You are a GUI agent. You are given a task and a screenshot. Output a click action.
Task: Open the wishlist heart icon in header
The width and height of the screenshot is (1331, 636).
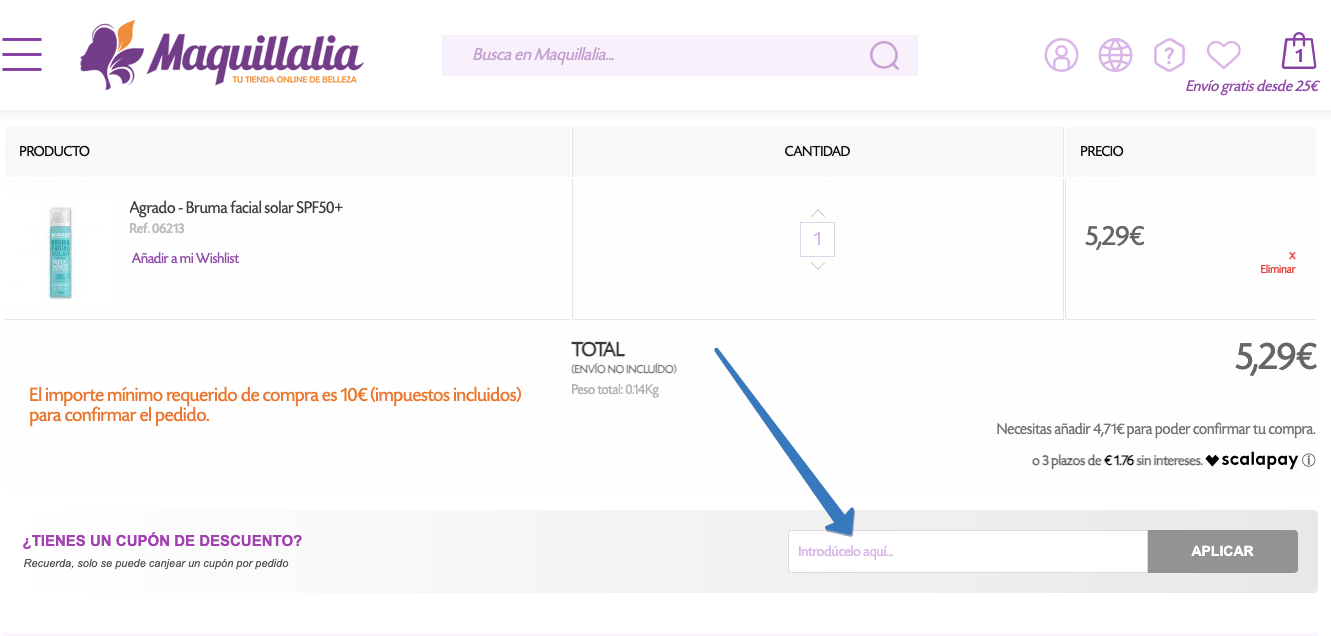[1223, 54]
